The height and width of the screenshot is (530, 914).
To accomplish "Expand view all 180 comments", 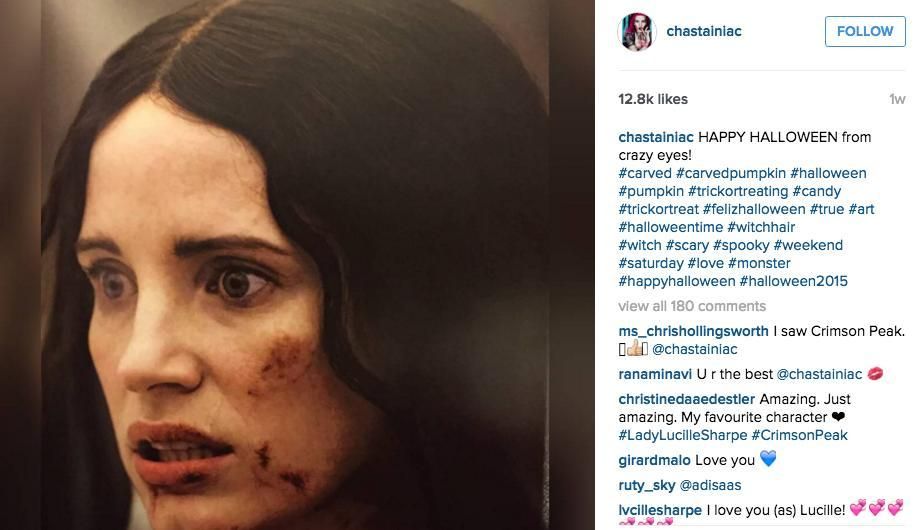I will pos(692,306).
